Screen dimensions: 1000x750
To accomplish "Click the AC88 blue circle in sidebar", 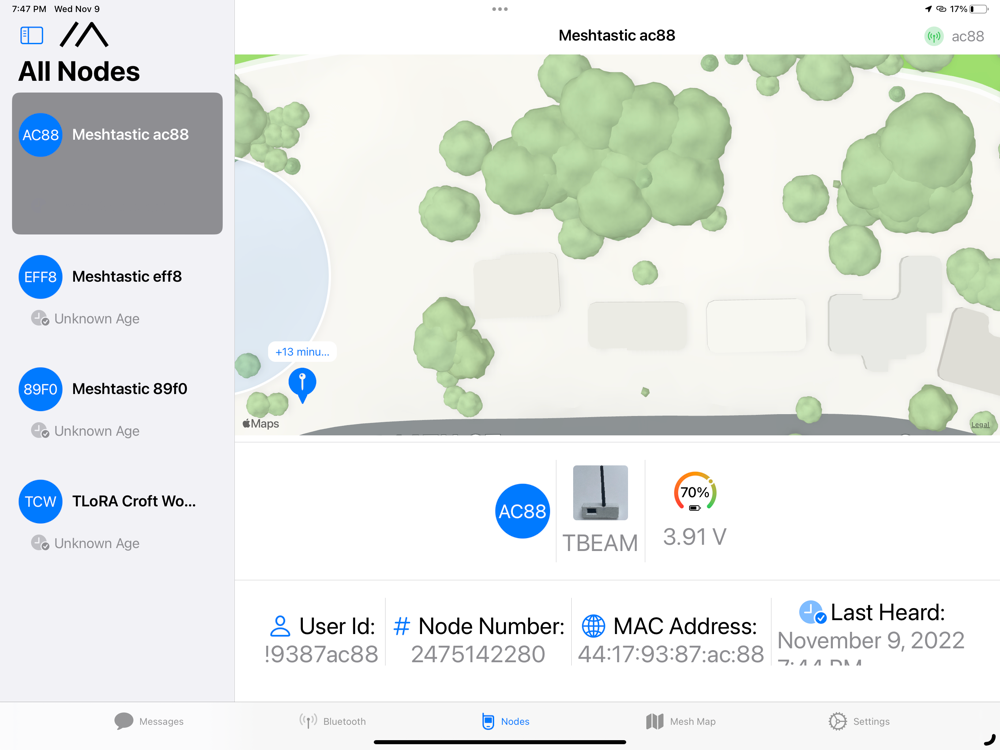I will 40,135.
